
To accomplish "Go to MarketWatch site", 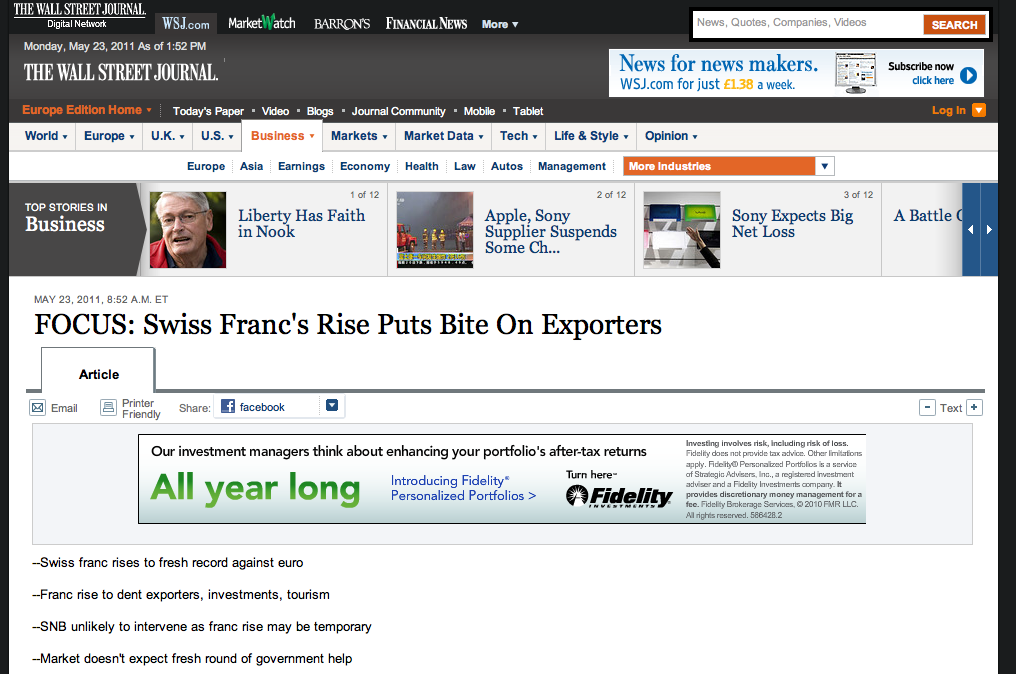I will [x=262, y=23].
